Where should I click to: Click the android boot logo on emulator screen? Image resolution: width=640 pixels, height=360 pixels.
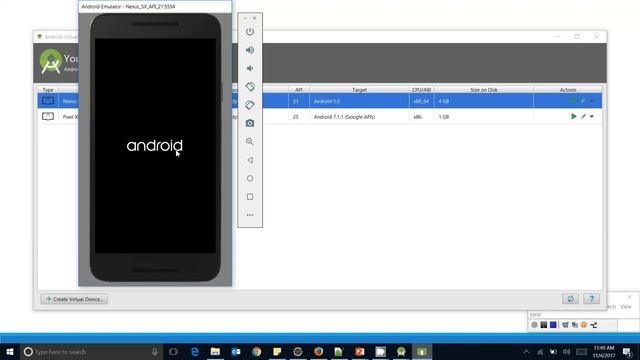point(155,146)
